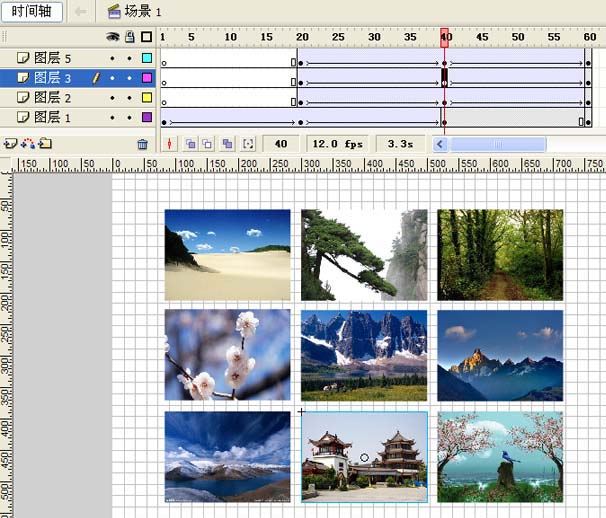The height and width of the screenshot is (518, 606).
Task: Turn on Edit Multiple Frames
Action: 227,144
